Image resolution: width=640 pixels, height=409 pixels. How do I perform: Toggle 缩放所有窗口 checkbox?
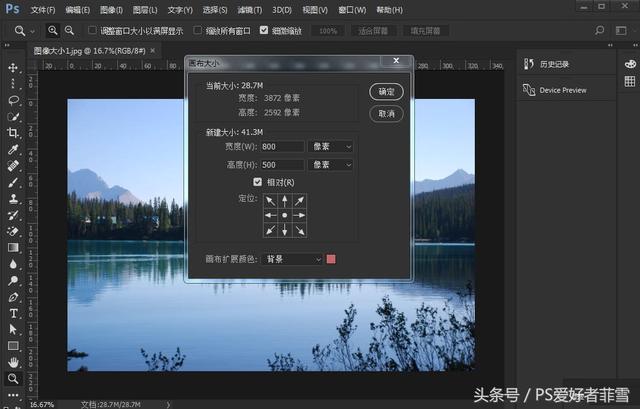point(198,30)
